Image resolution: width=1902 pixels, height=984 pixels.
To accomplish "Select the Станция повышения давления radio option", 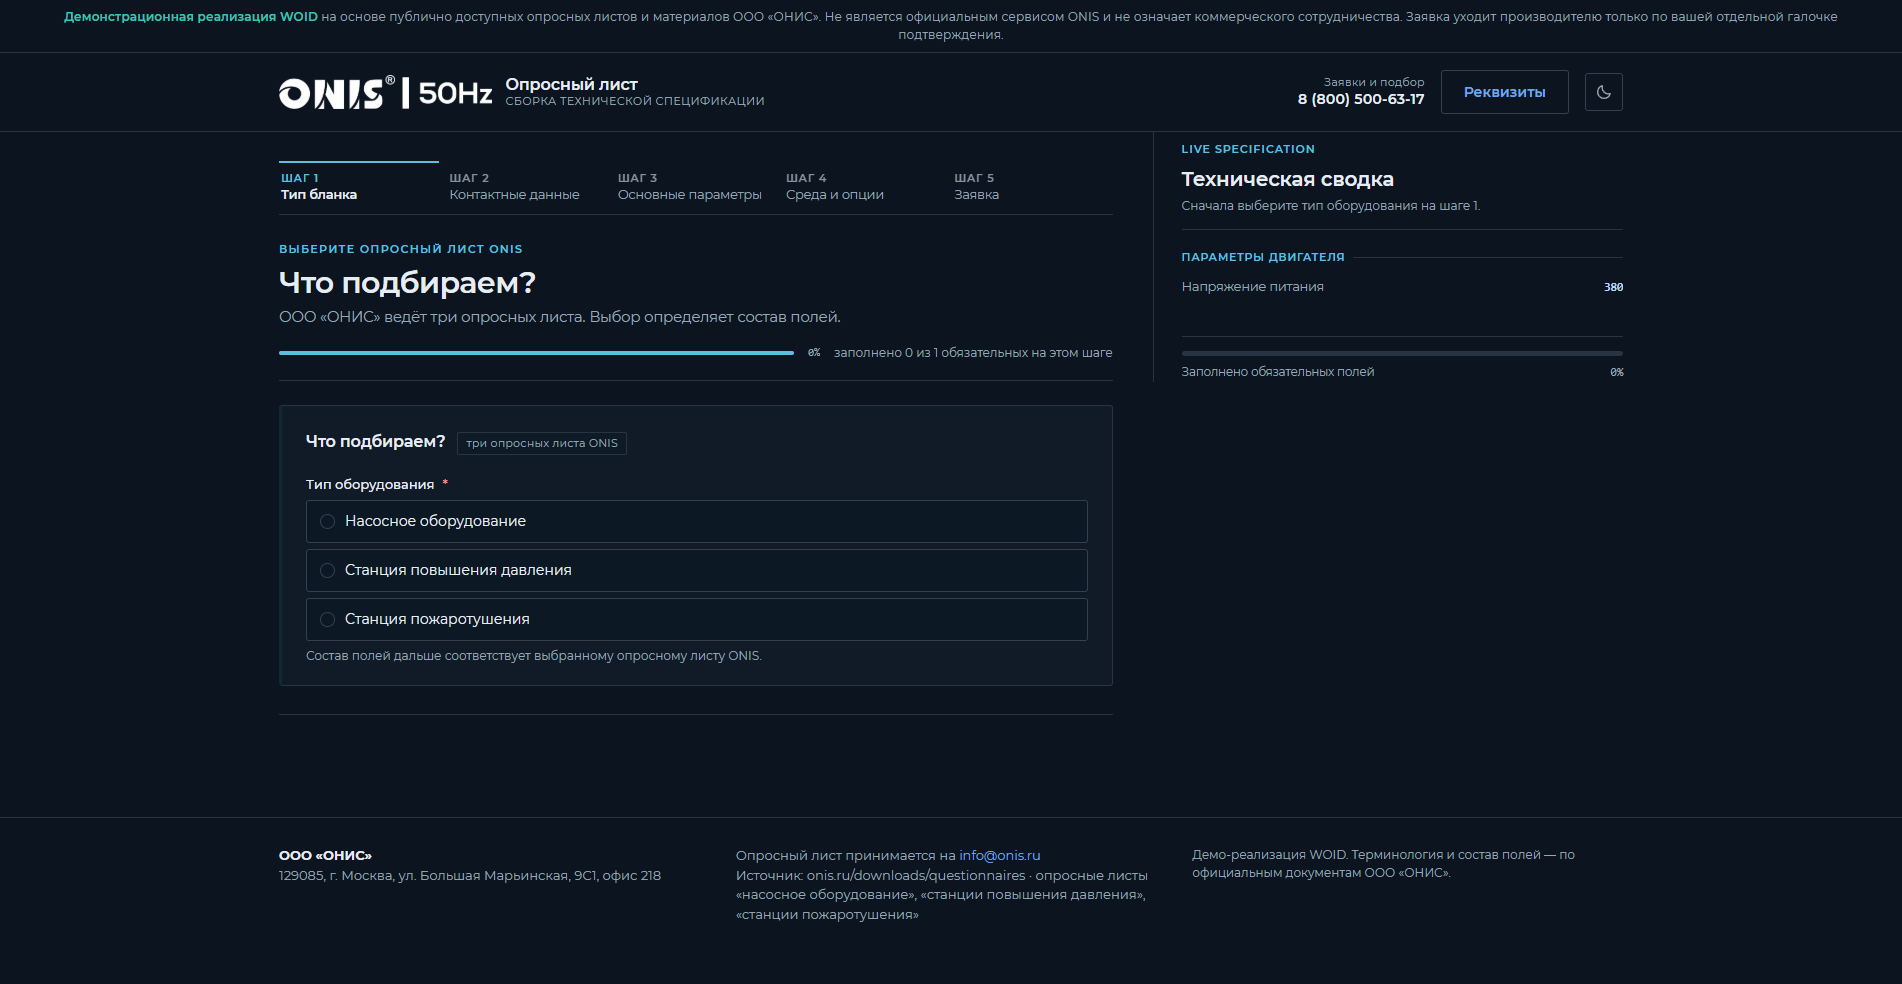I will 696,570.
